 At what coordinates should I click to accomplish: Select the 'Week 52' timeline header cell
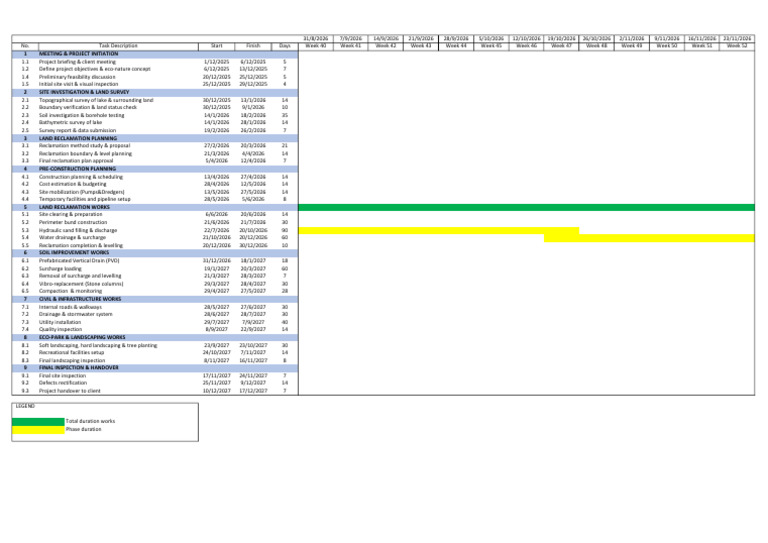point(737,46)
